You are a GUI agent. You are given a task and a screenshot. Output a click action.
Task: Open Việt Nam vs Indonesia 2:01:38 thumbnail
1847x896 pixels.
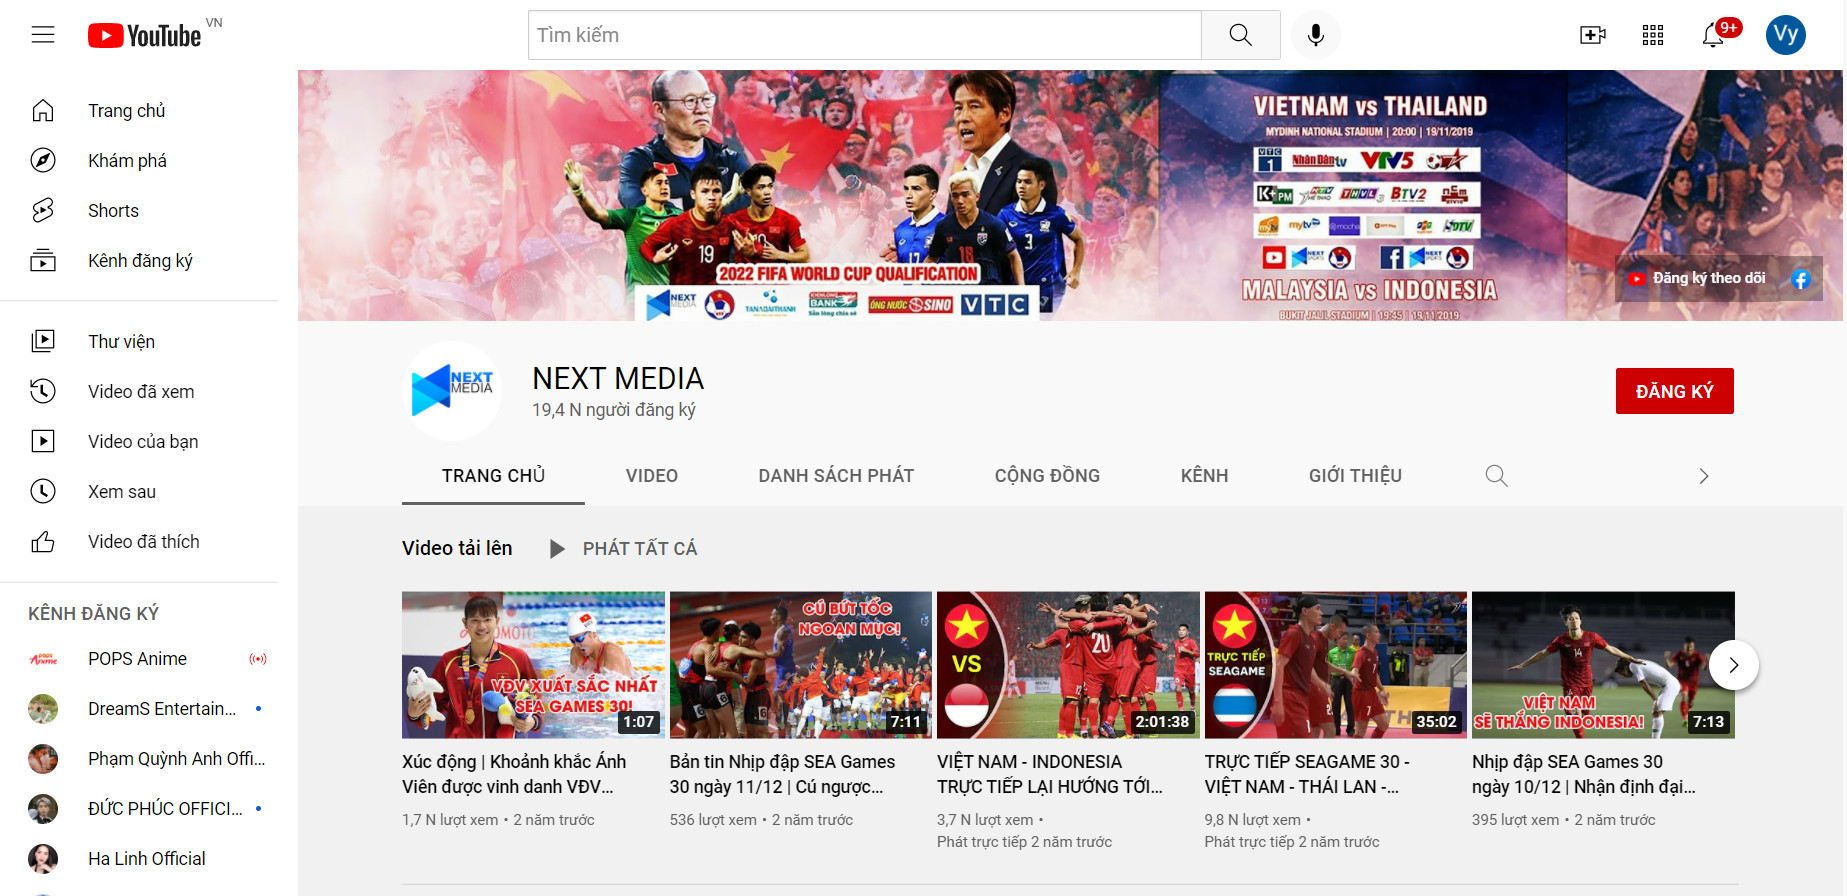[x=1068, y=665]
